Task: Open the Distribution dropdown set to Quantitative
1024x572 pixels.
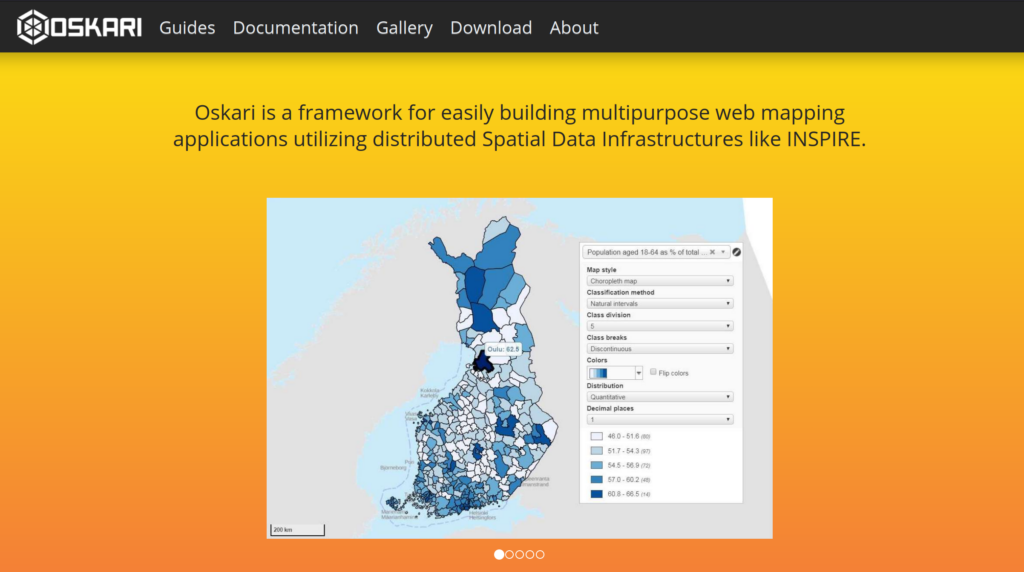Action: click(660, 397)
